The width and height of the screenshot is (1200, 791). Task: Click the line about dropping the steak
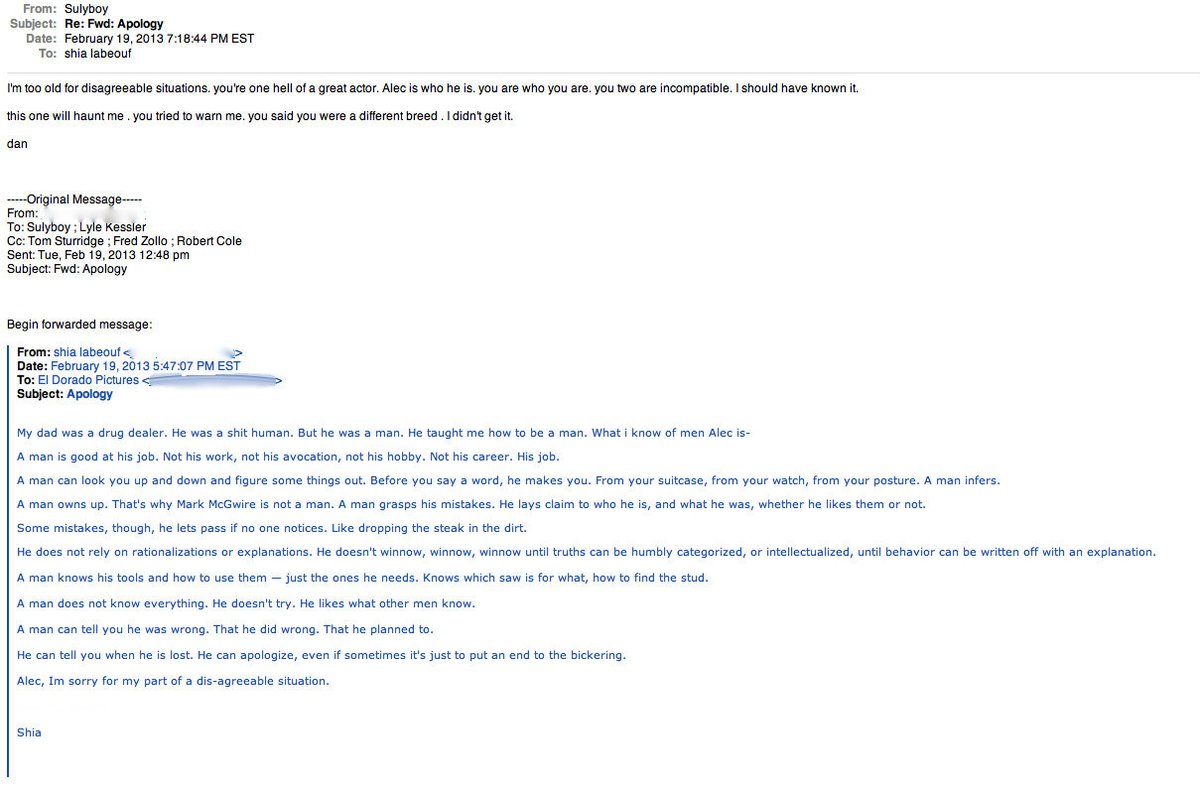tap(272, 528)
